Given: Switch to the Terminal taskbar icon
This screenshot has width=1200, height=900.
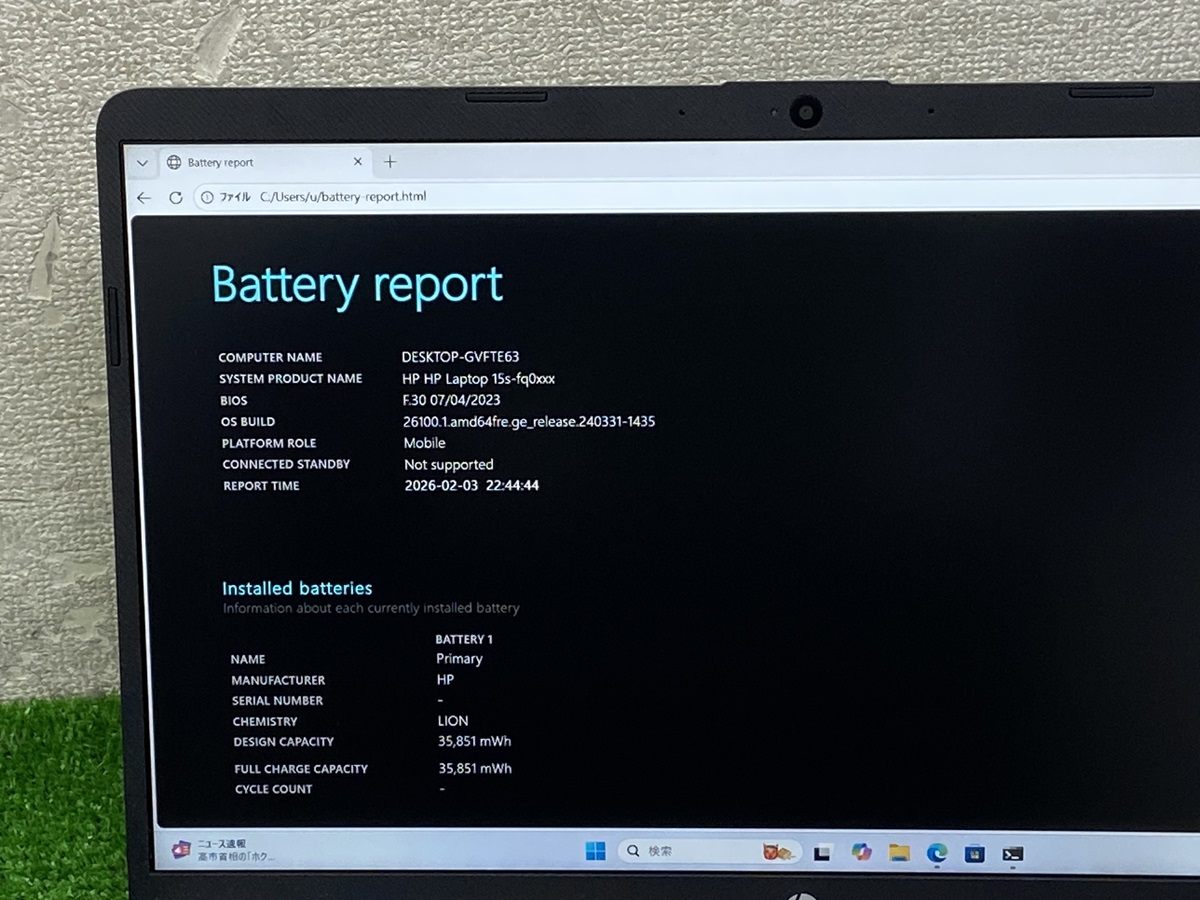Looking at the screenshot, I should tap(1013, 853).
